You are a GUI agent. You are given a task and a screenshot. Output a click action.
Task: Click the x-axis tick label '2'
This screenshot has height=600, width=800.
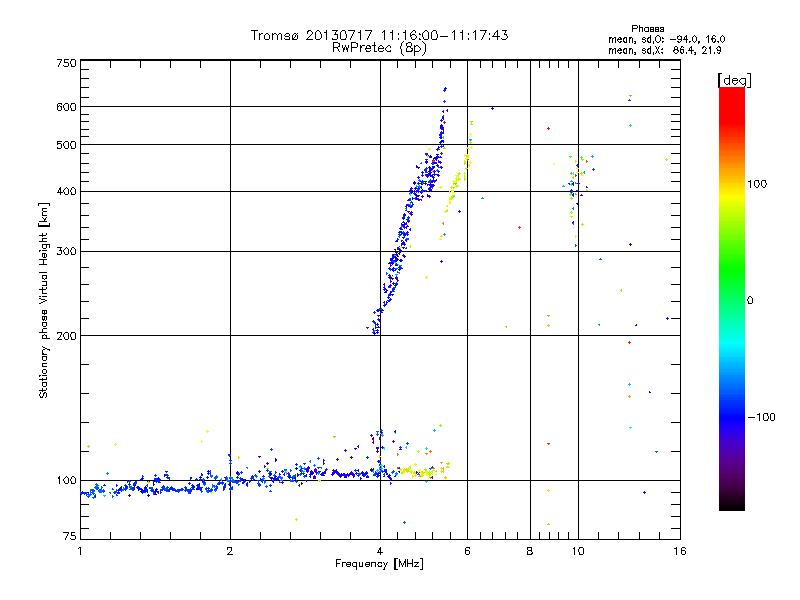click(230, 551)
